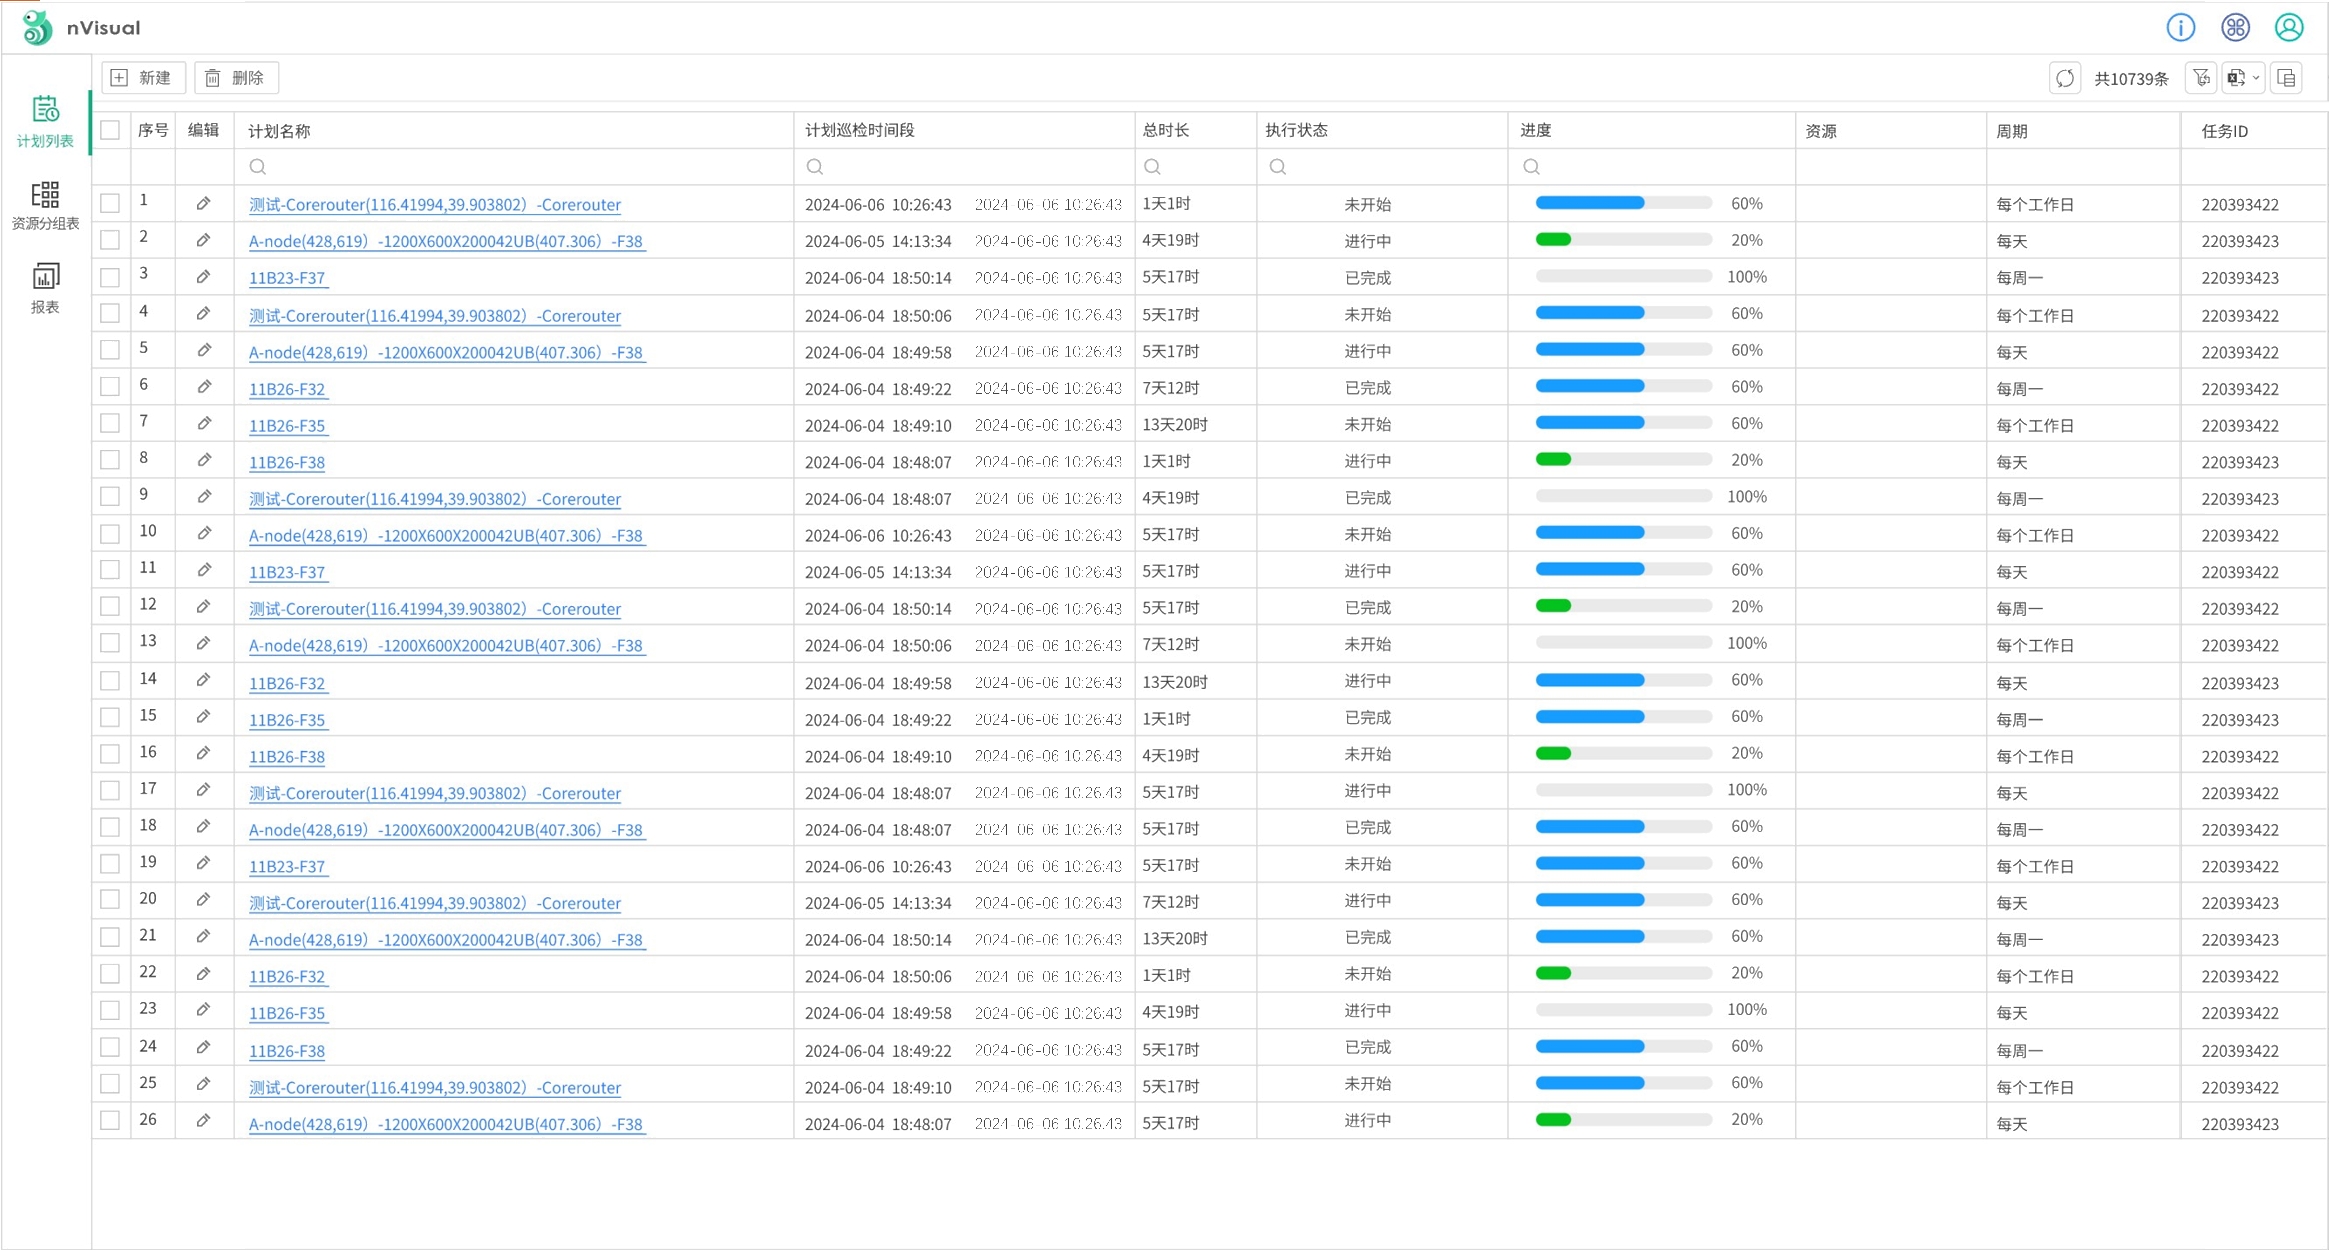Screen dimensions: 2329x1250
Task: Open the 11B26-F32 plan link in row 6
Action: point(287,389)
